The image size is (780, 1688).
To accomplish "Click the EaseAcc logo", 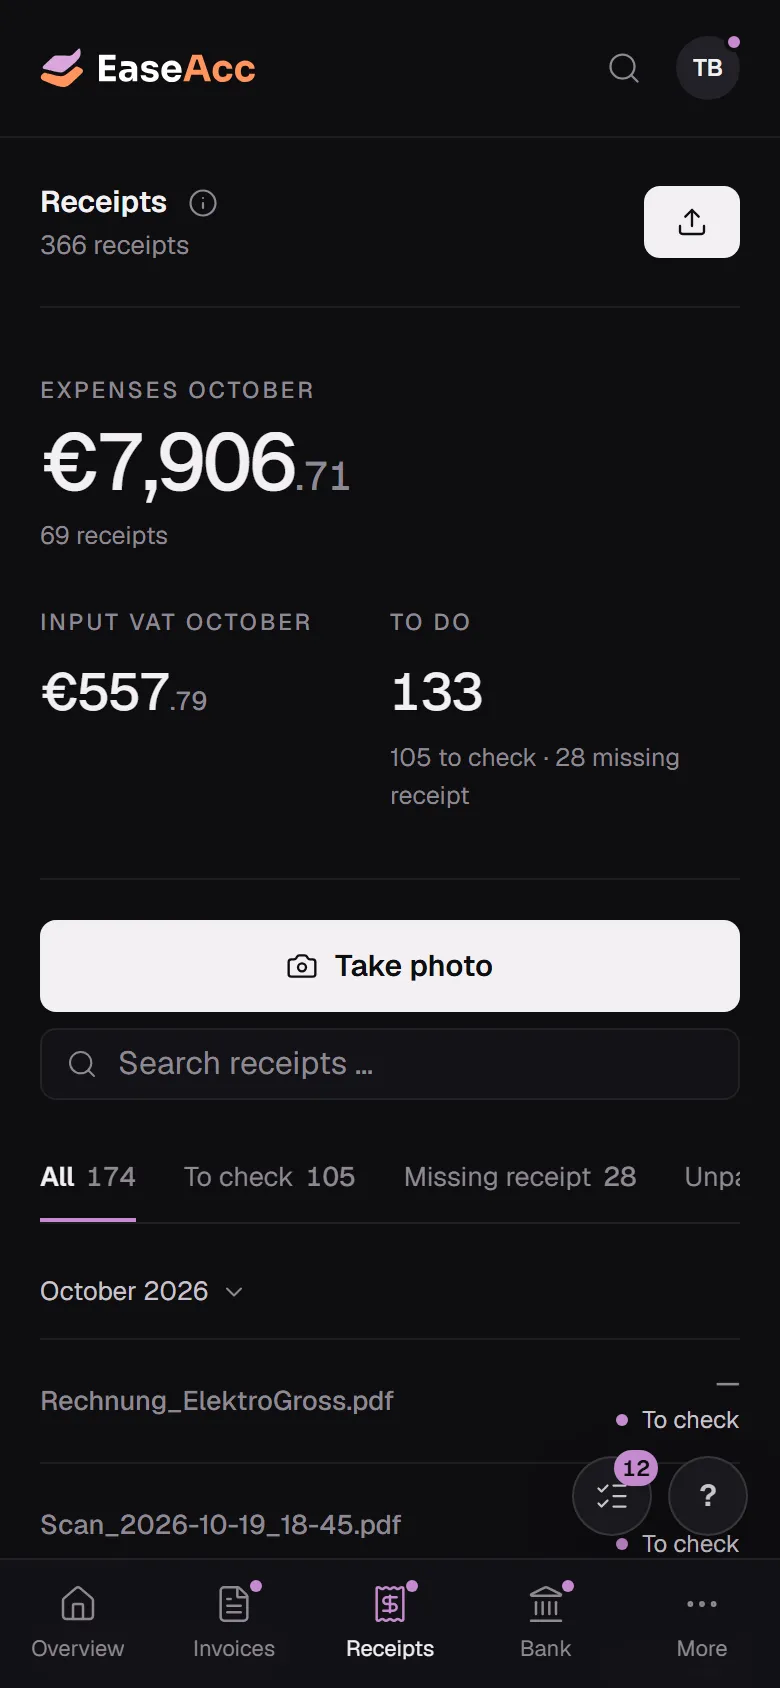I will (x=148, y=68).
